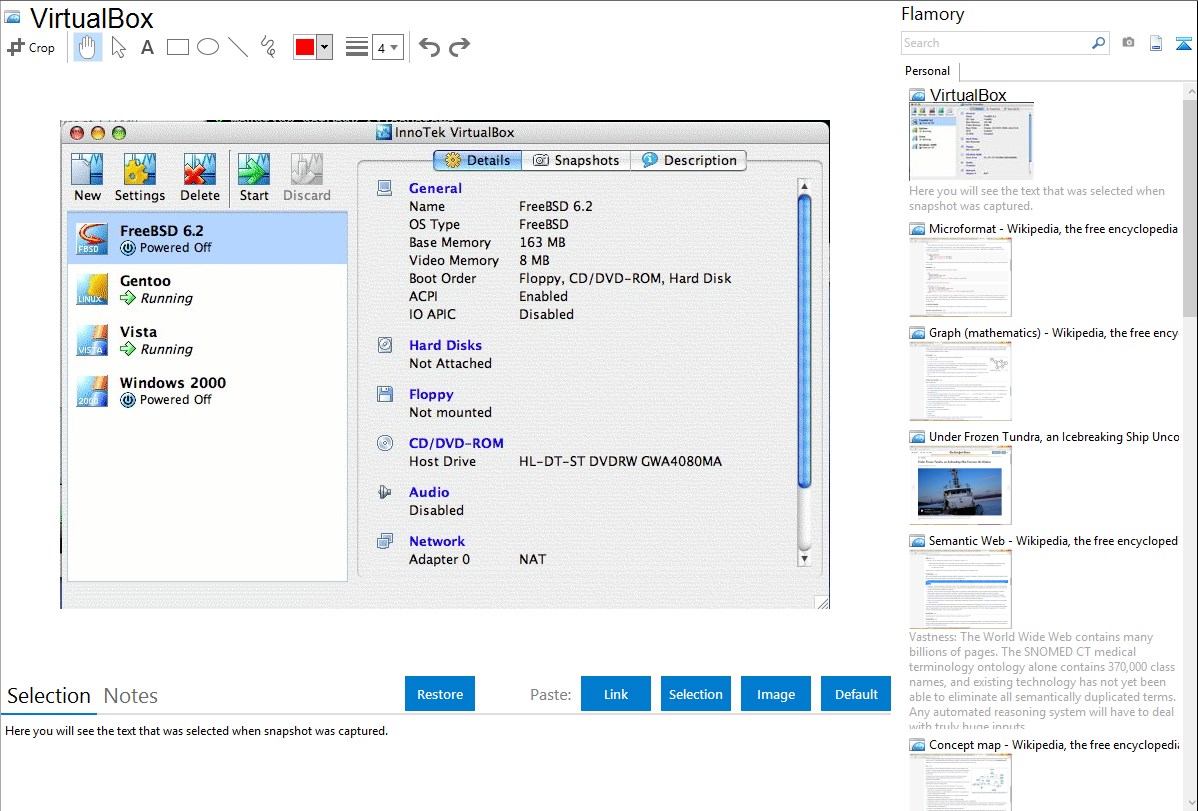The height and width of the screenshot is (811, 1198).
Task: Click the General section link
Action: pos(435,188)
